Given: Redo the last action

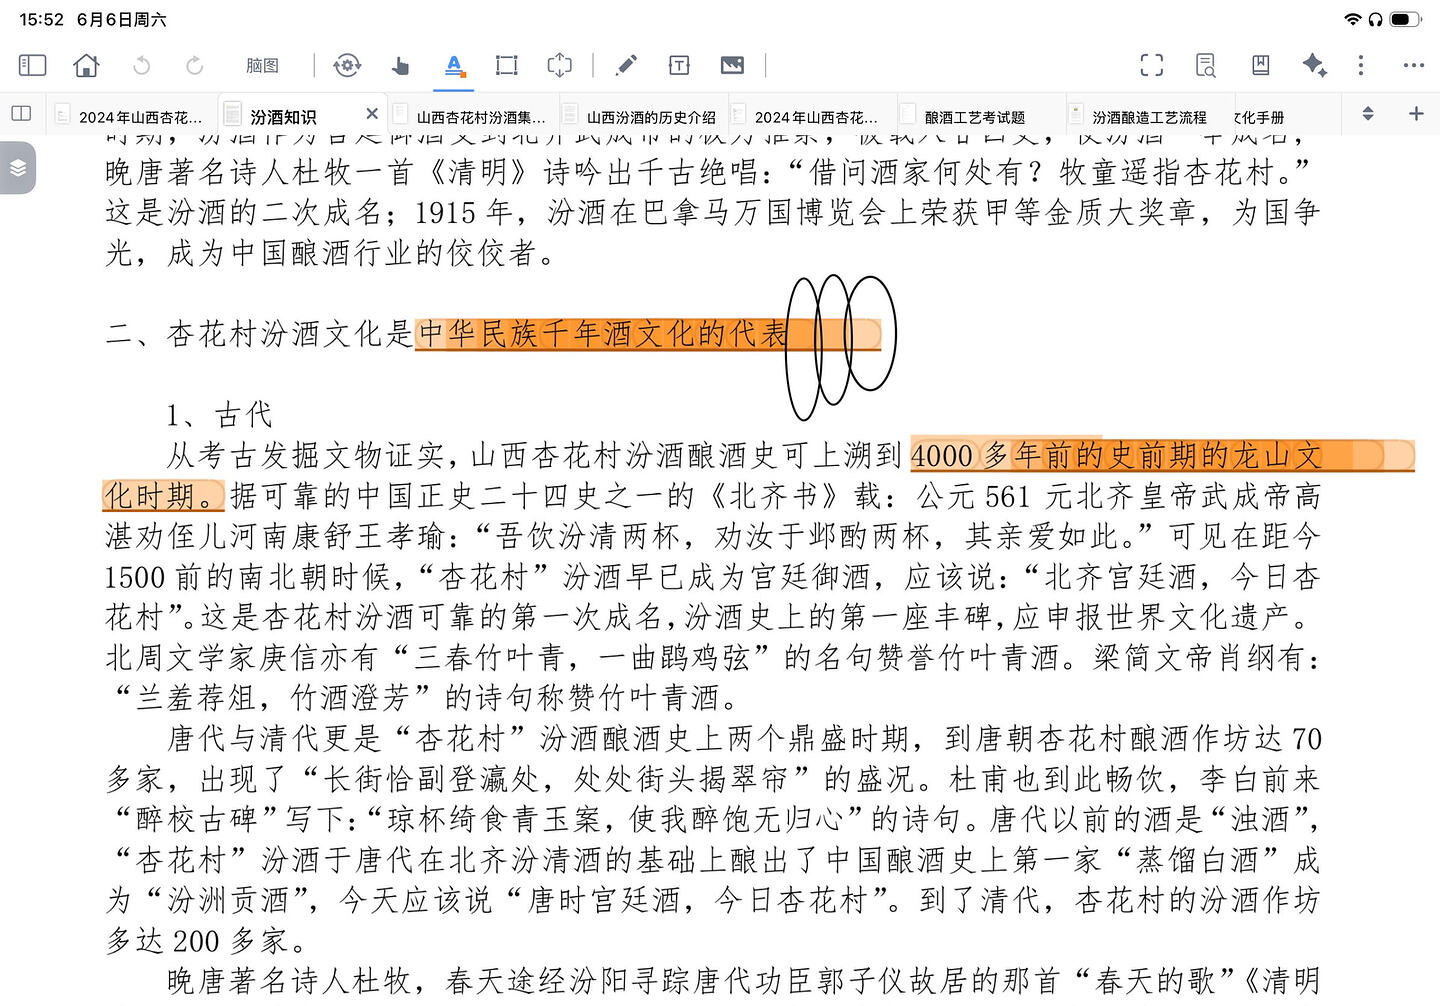Looking at the screenshot, I should pos(195,66).
